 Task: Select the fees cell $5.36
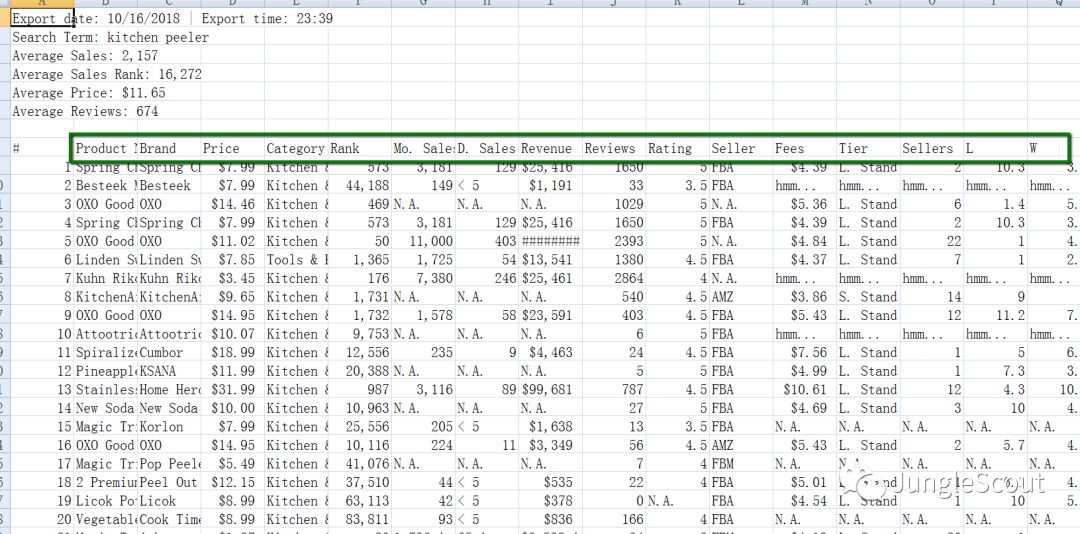pos(804,204)
